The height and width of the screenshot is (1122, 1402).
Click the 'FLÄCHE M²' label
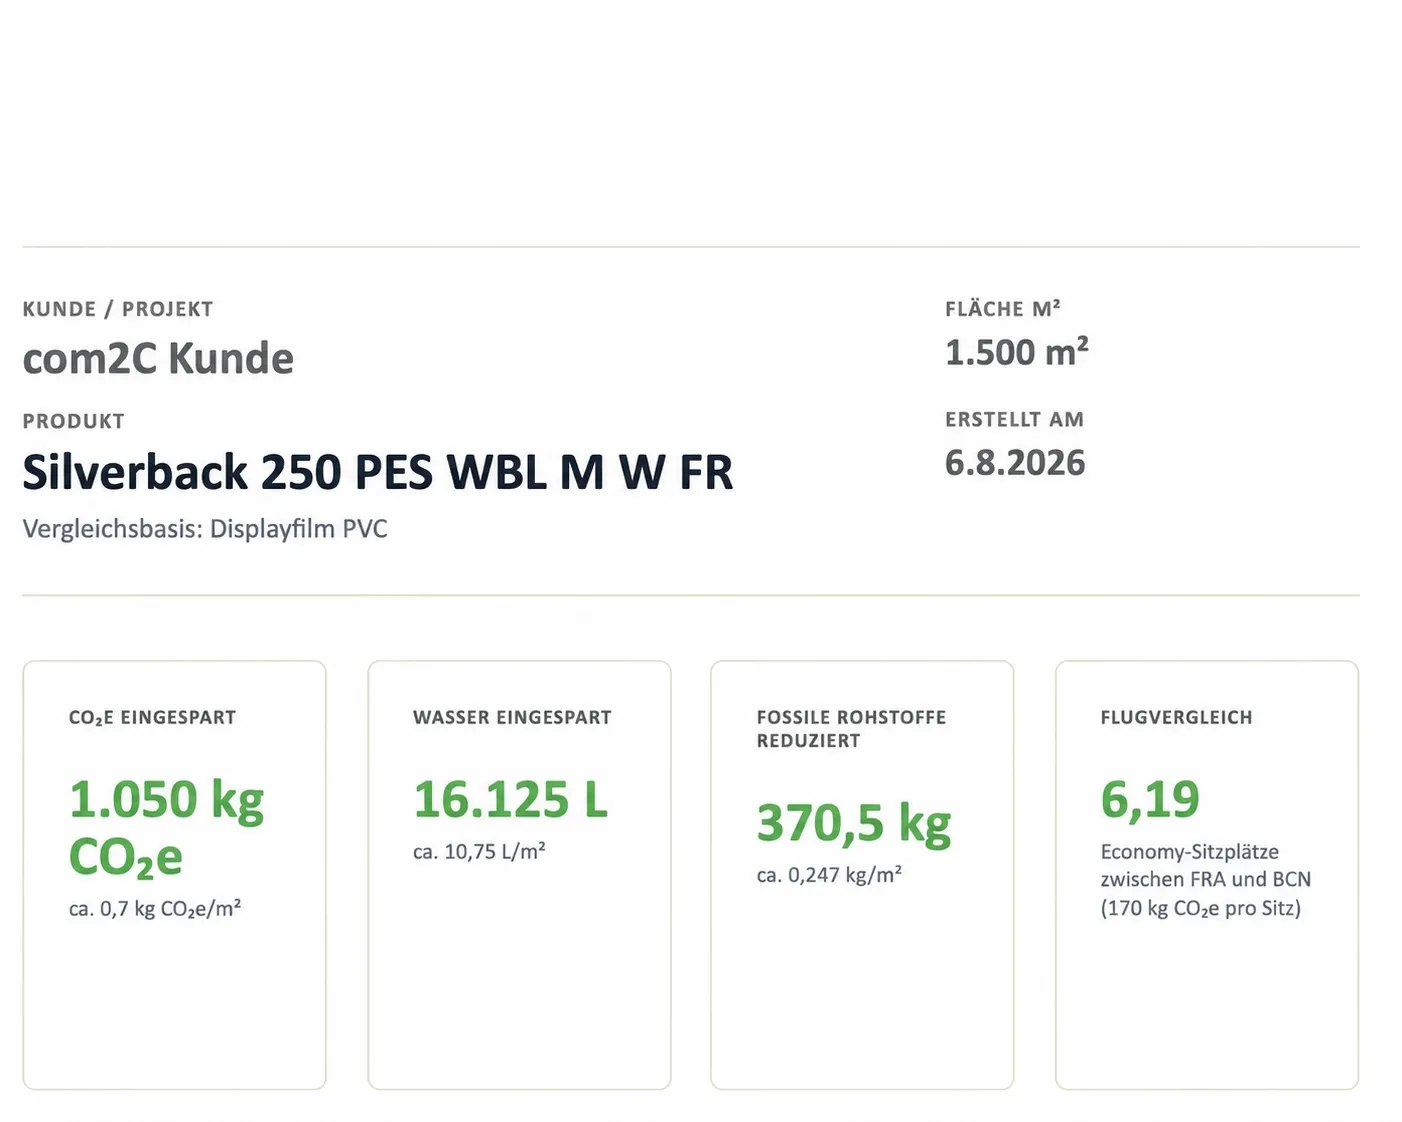pos(1003,309)
